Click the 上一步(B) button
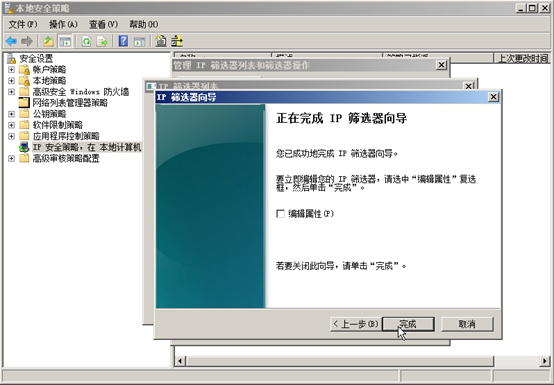This screenshot has height=385, width=554. [x=356, y=324]
